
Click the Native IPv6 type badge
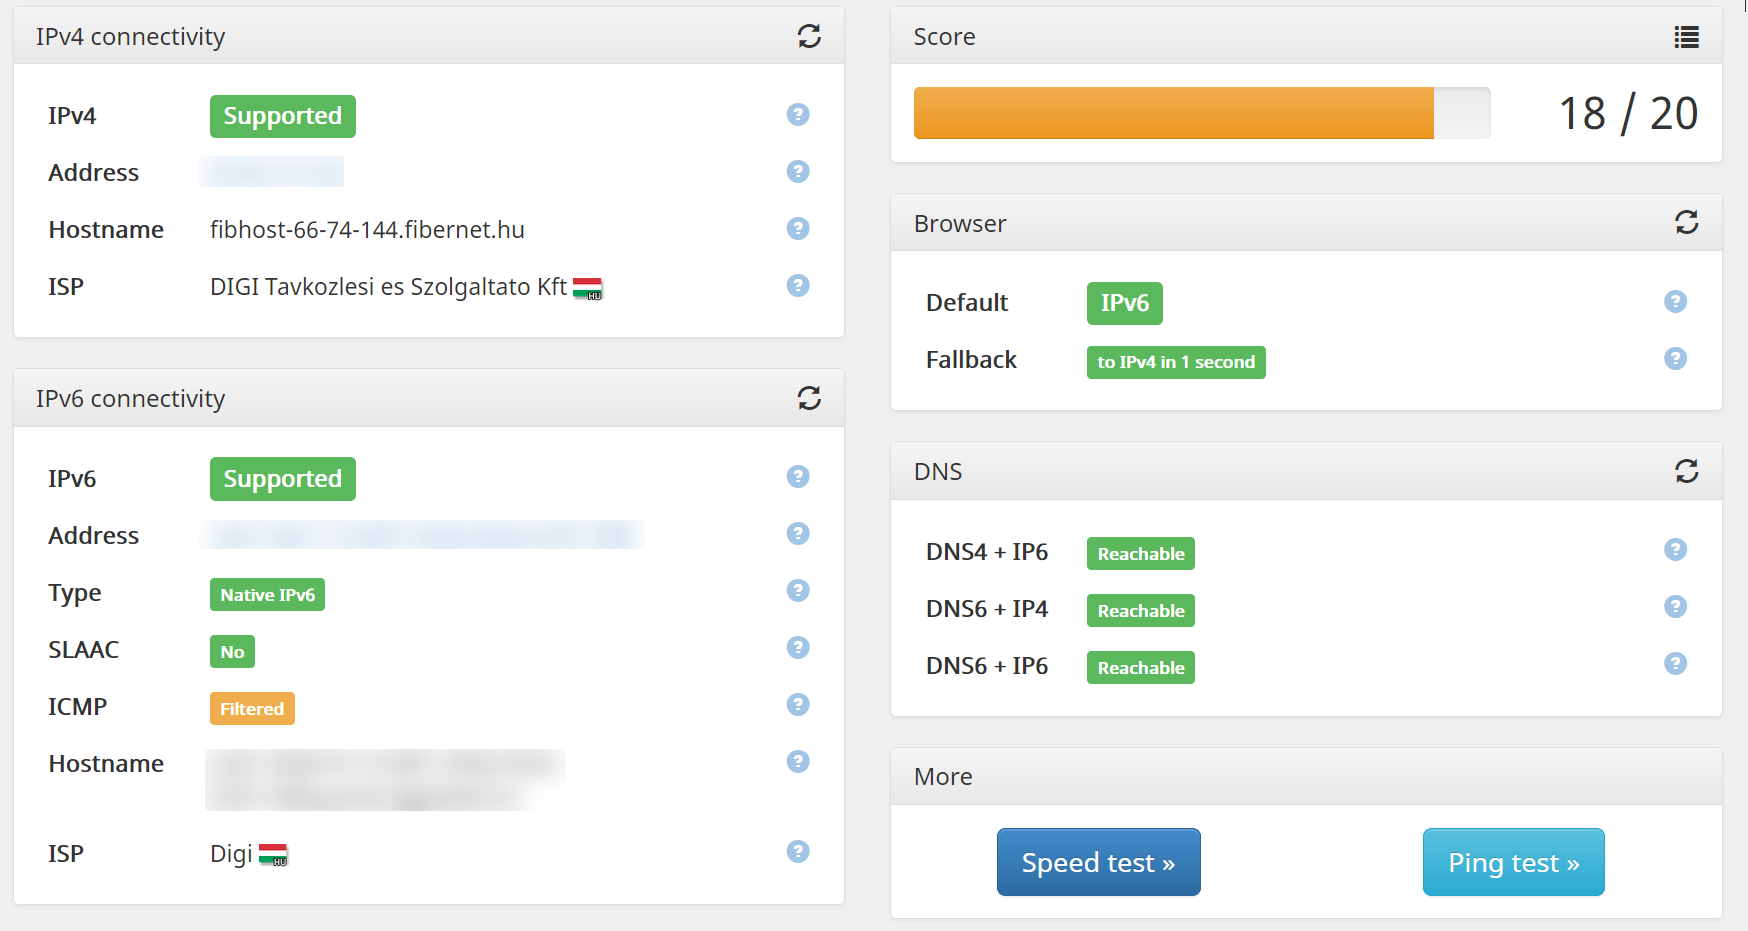(267, 595)
